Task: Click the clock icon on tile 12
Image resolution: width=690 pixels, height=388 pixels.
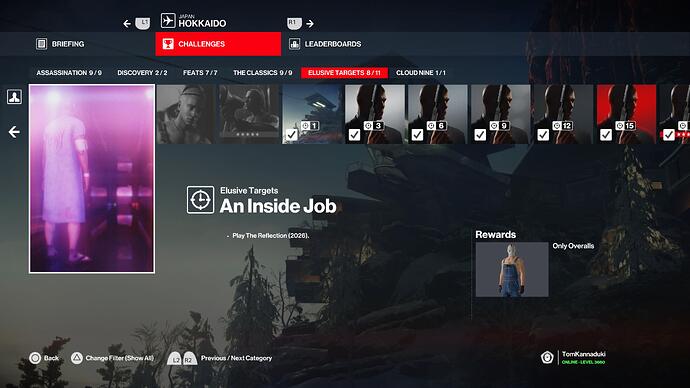Action: [x=557, y=126]
